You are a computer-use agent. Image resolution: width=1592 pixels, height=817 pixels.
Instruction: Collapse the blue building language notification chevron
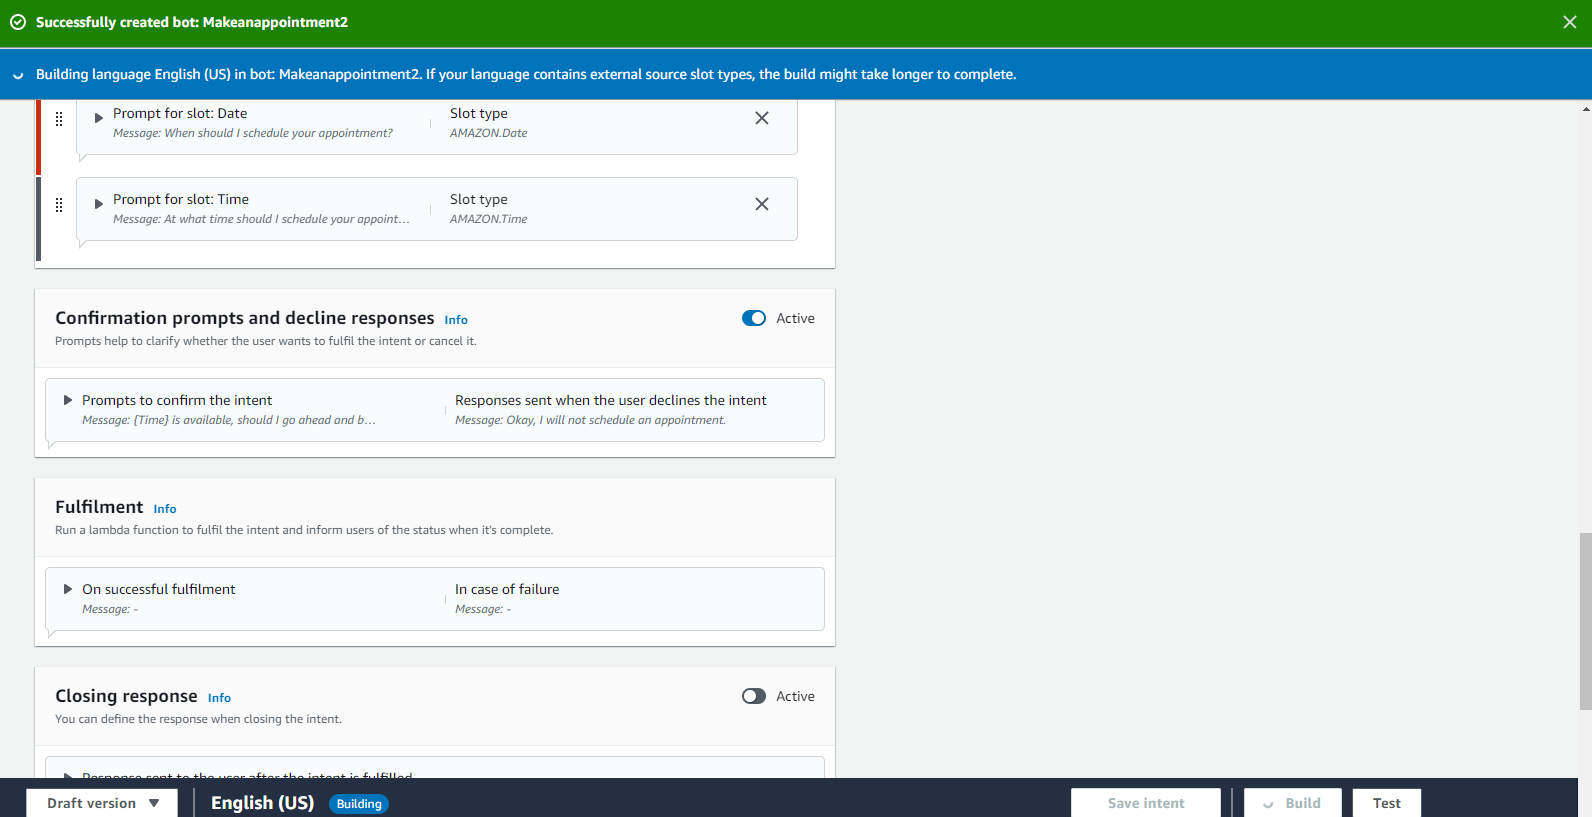coord(18,75)
